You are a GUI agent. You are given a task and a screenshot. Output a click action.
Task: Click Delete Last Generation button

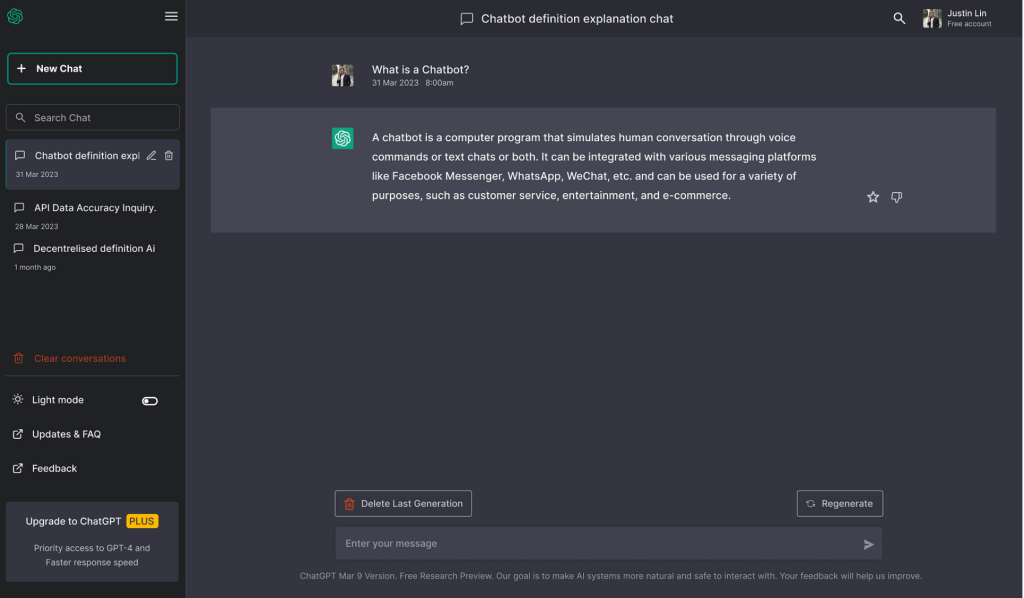tap(403, 503)
